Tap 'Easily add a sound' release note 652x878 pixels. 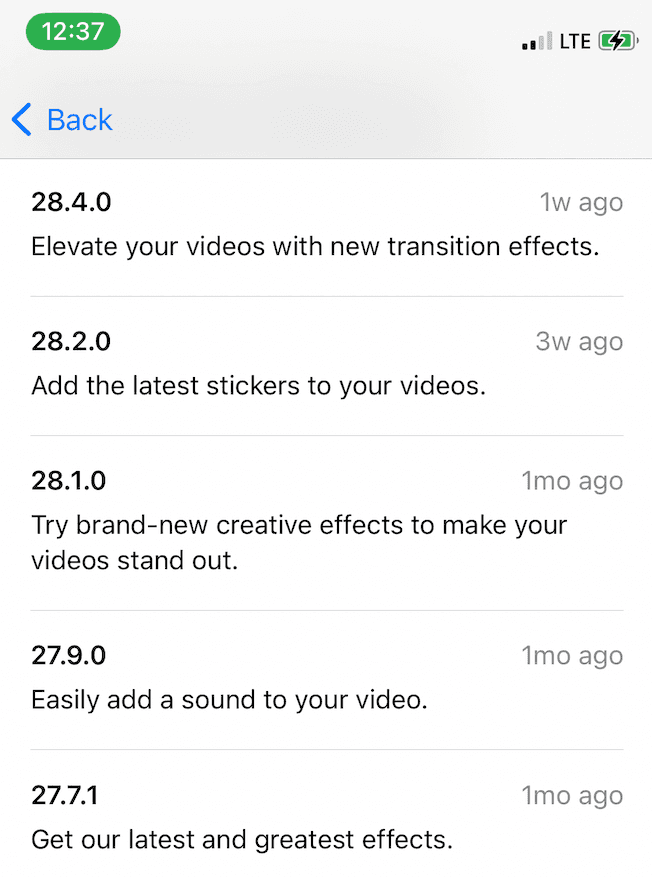pyautogui.click(x=229, y=700)
